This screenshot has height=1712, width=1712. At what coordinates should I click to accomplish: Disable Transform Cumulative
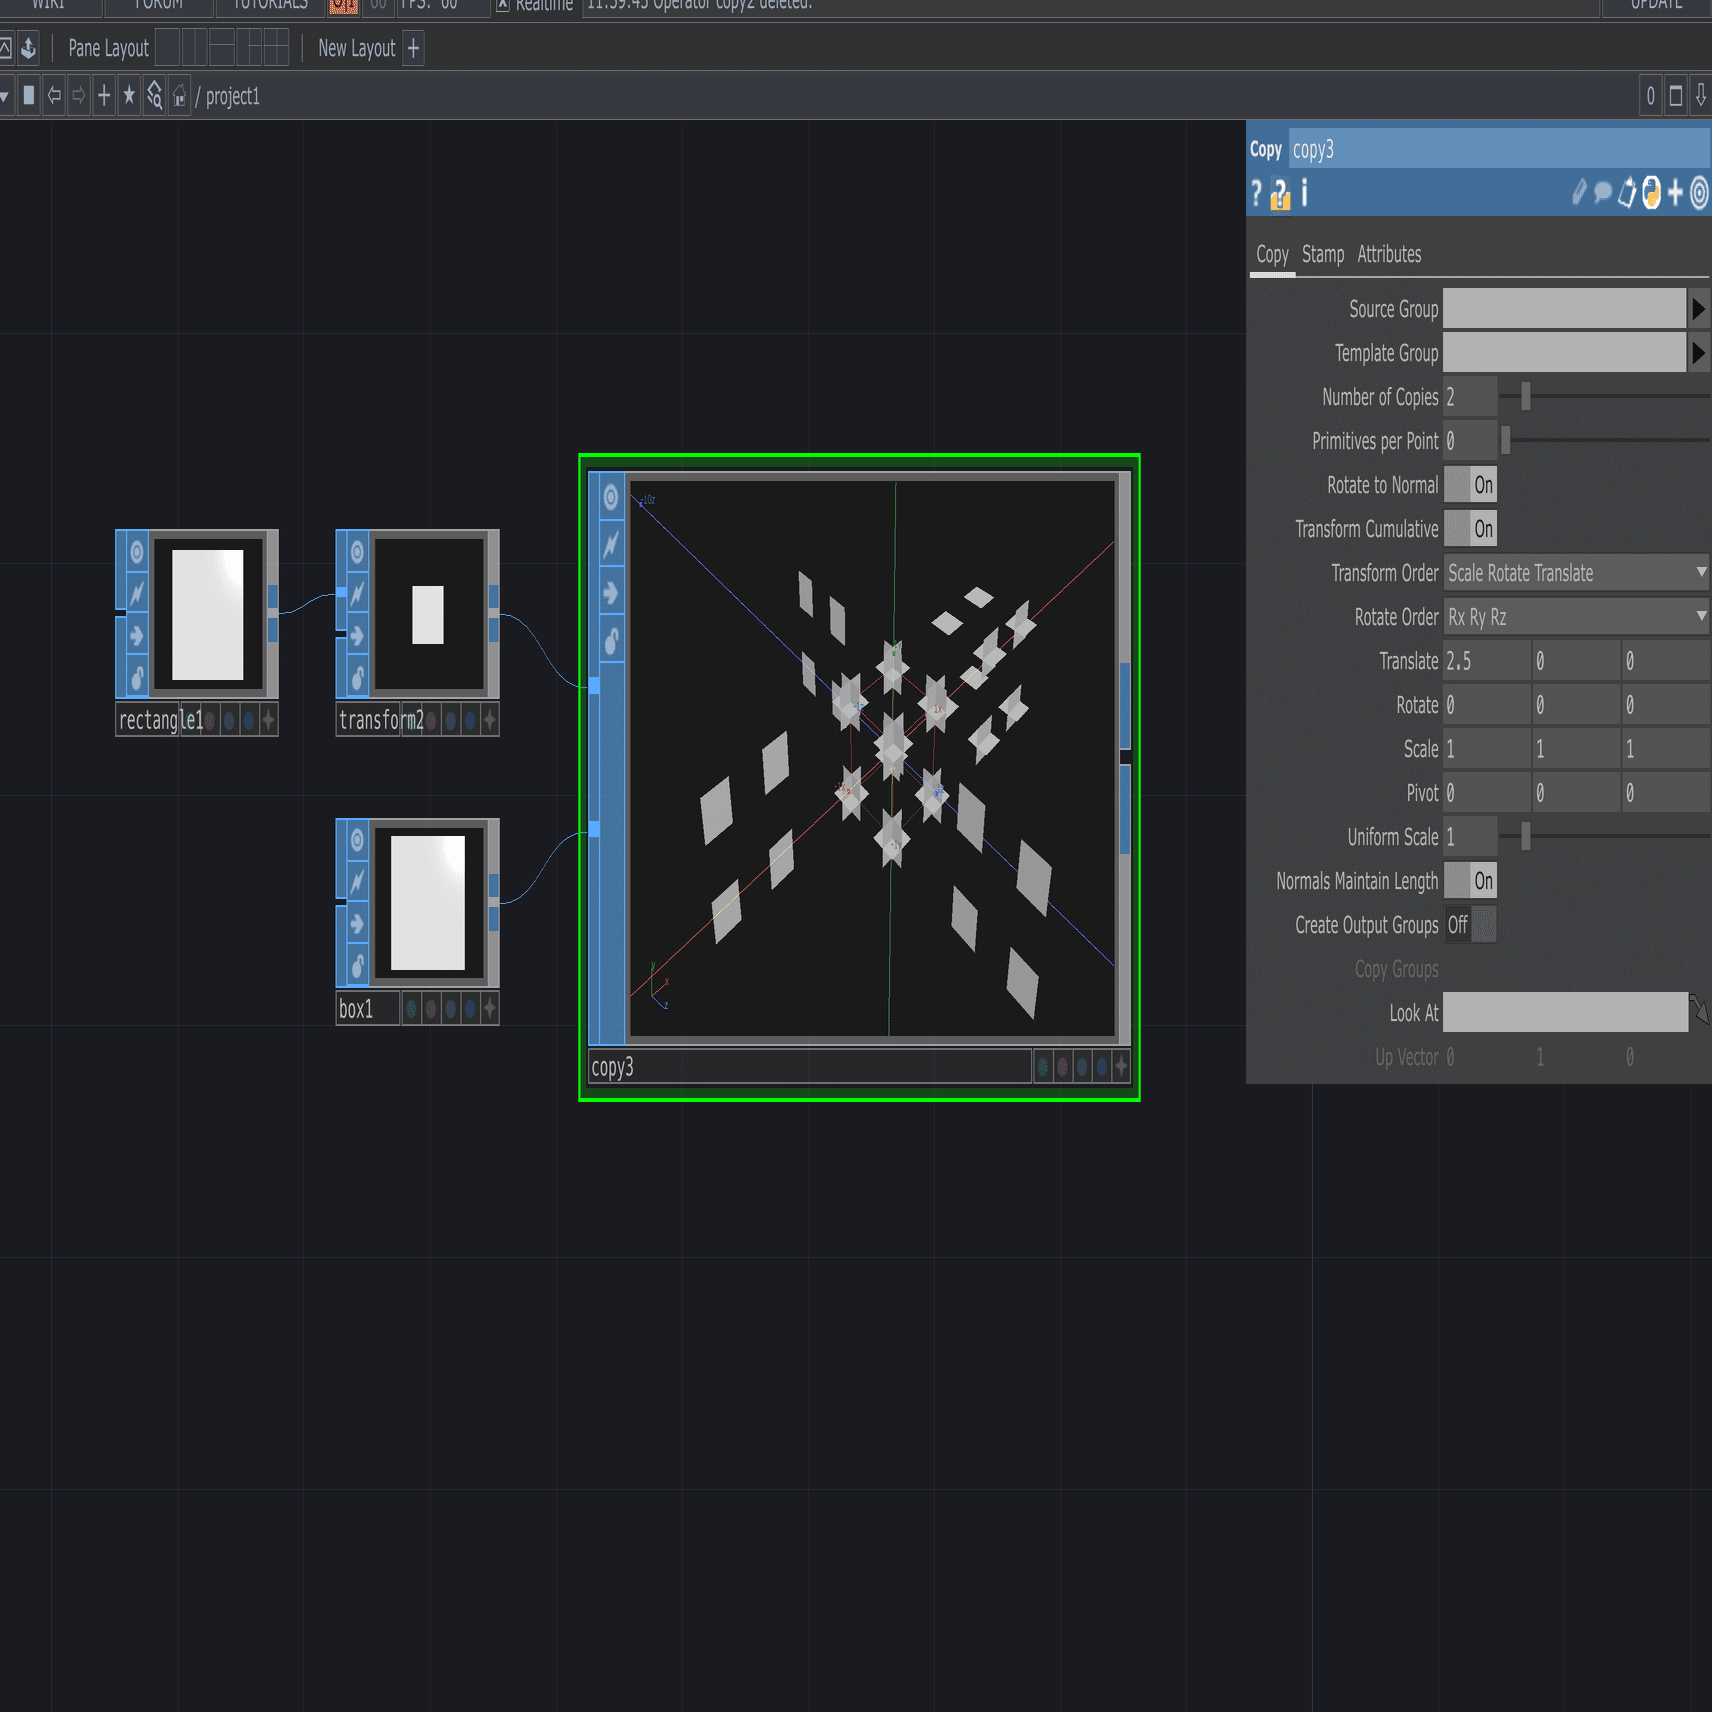pos(1472,529)
